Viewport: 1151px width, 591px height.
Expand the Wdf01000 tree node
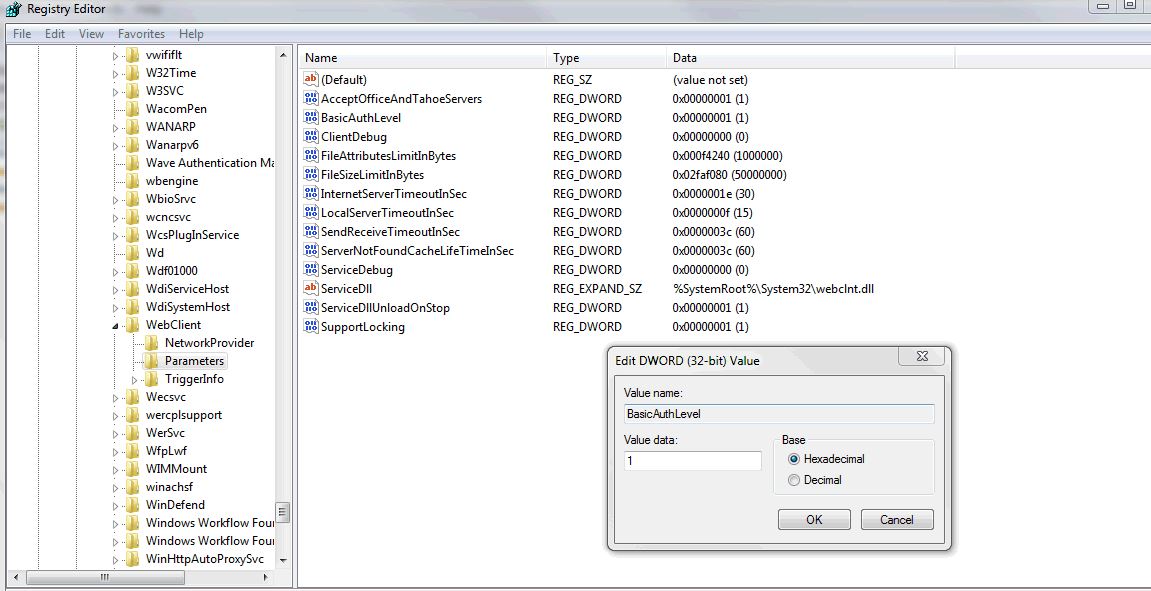(x=115, y=272)
